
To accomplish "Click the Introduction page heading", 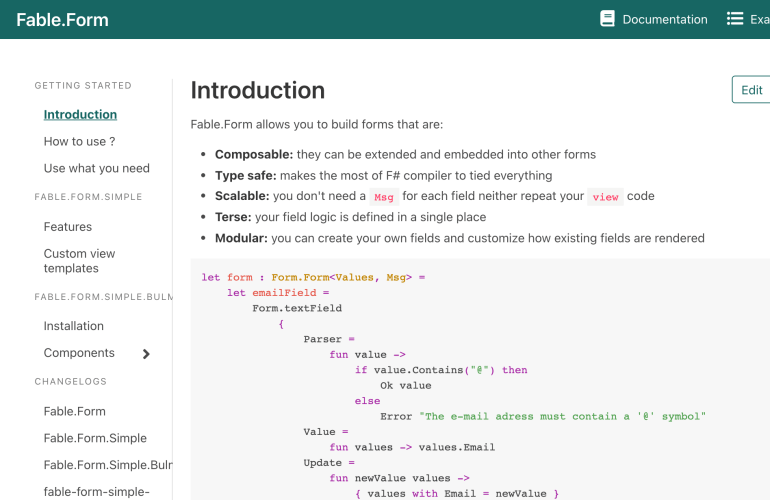I will [257, 90].
